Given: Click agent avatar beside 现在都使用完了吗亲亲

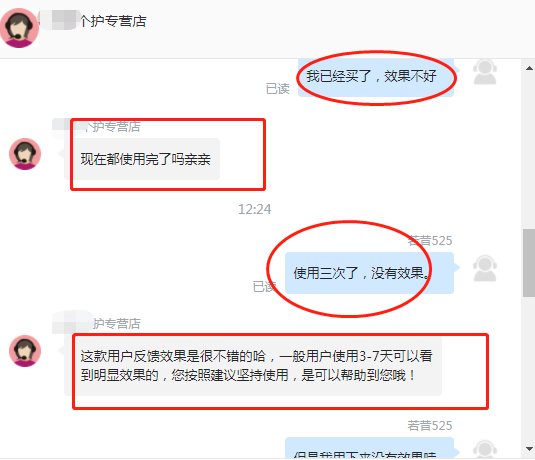Looking at the screenshot, I should click(x=25, y=154).
